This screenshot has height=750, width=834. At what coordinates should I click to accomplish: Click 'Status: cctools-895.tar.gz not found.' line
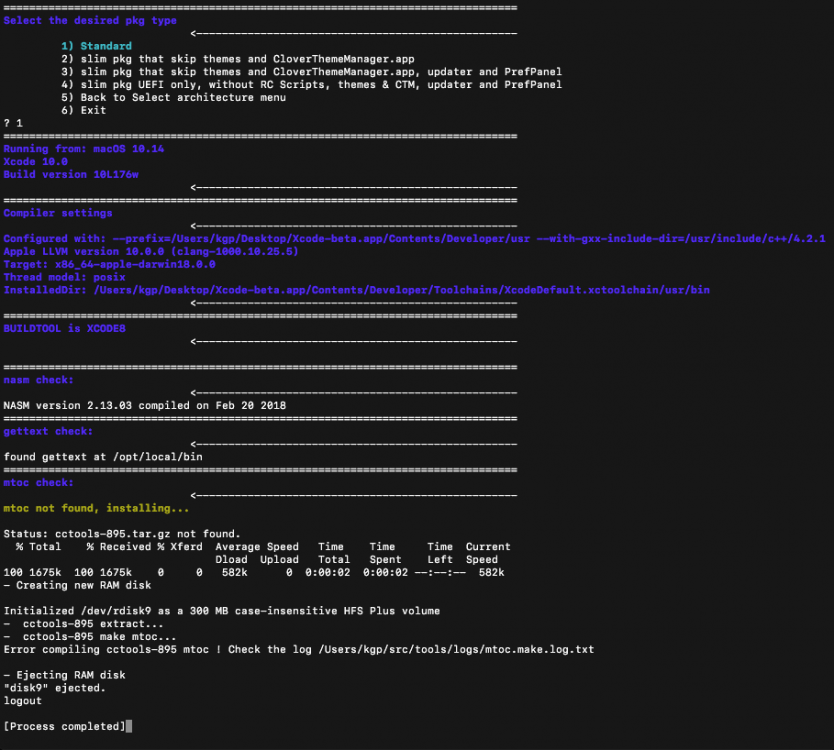(122, 534)
